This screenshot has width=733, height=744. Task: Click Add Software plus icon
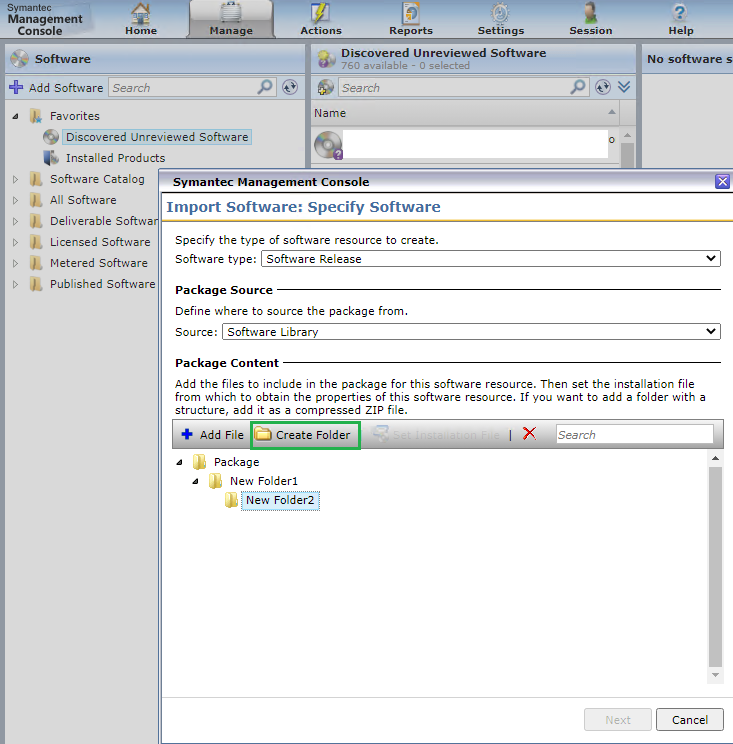click(x=16, y=87)
